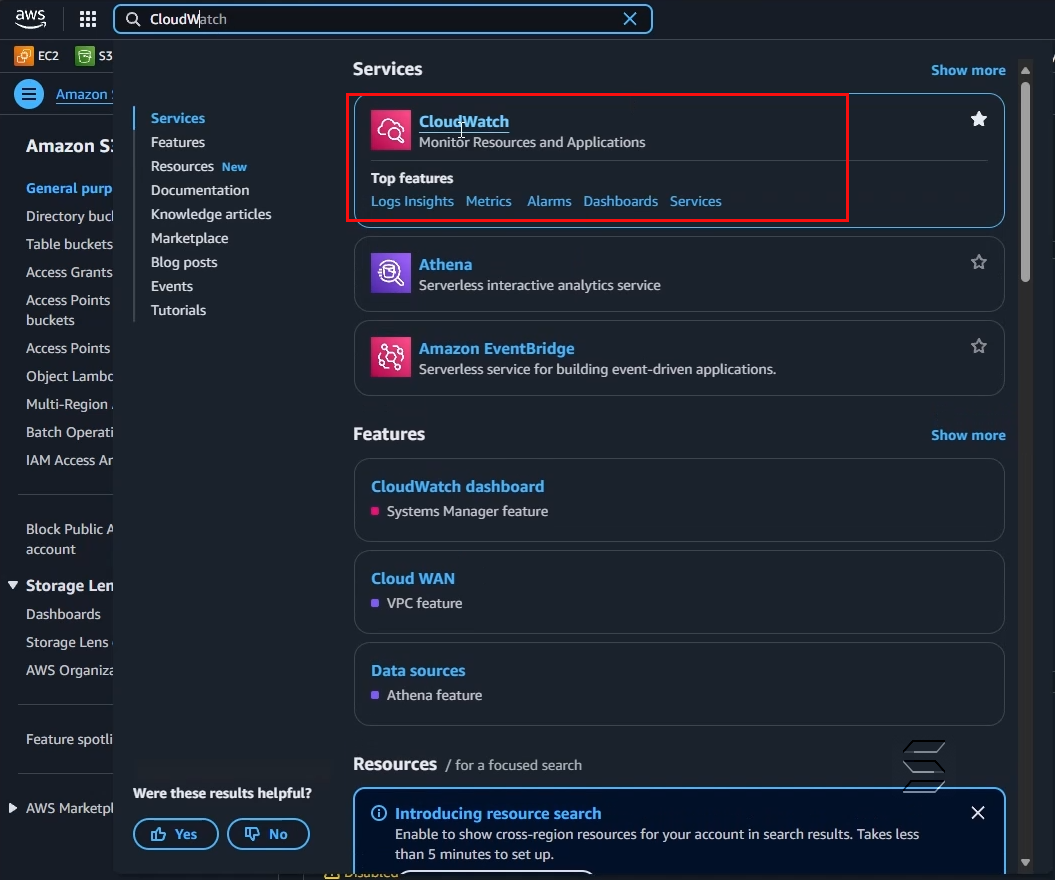Open the CloudWatch dashboard feature
1055x880 pixels.
[x=458, y=486]
